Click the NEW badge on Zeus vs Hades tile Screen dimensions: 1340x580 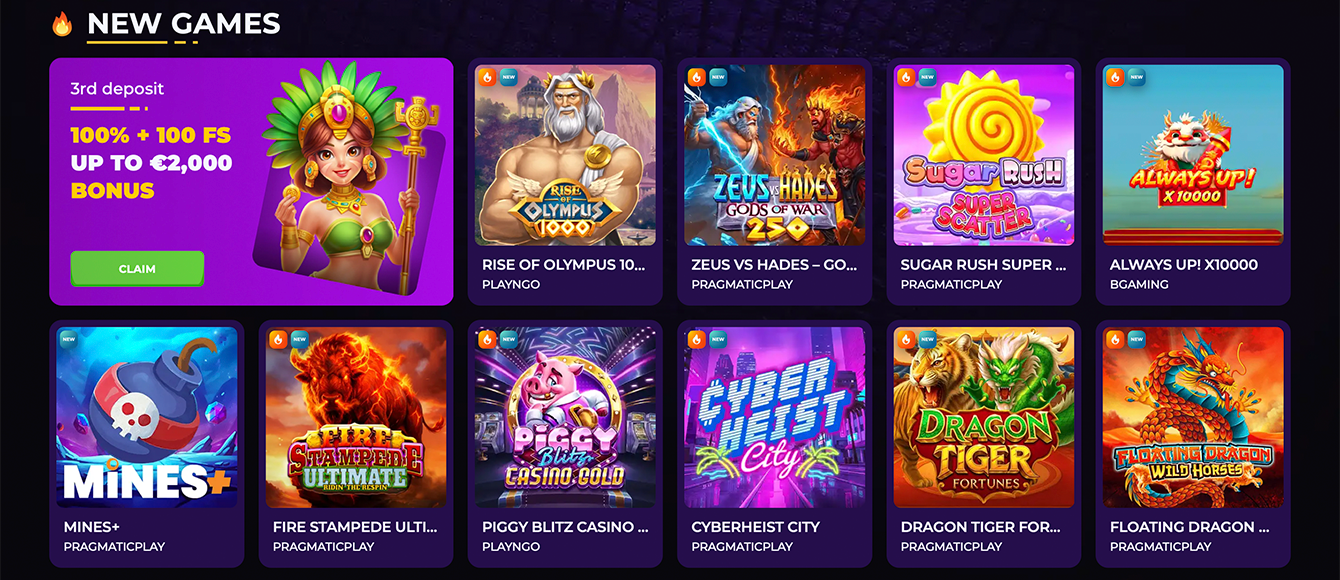[x=718, y=77]
